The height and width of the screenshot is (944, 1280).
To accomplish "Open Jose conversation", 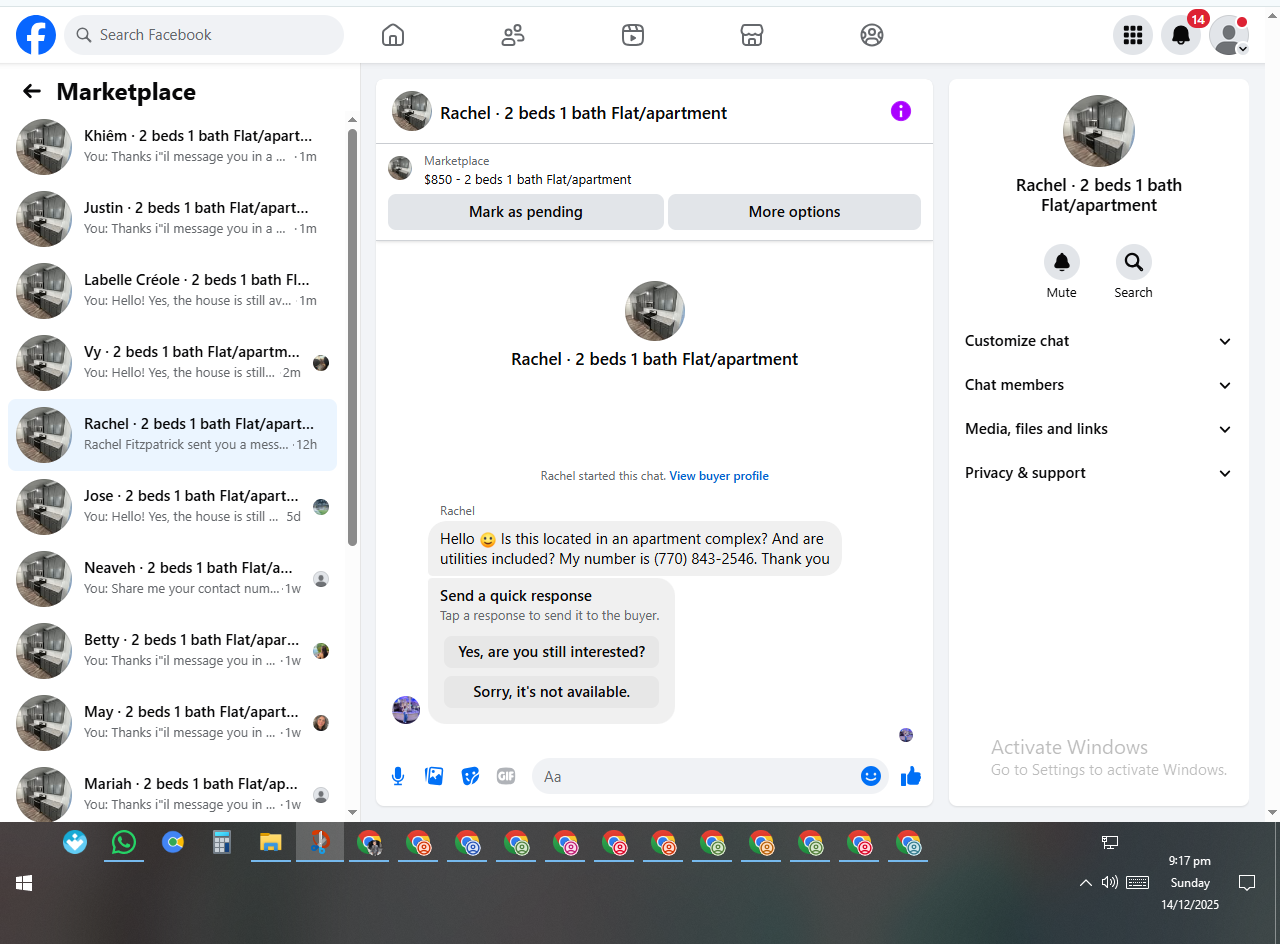I will point(172,506).
